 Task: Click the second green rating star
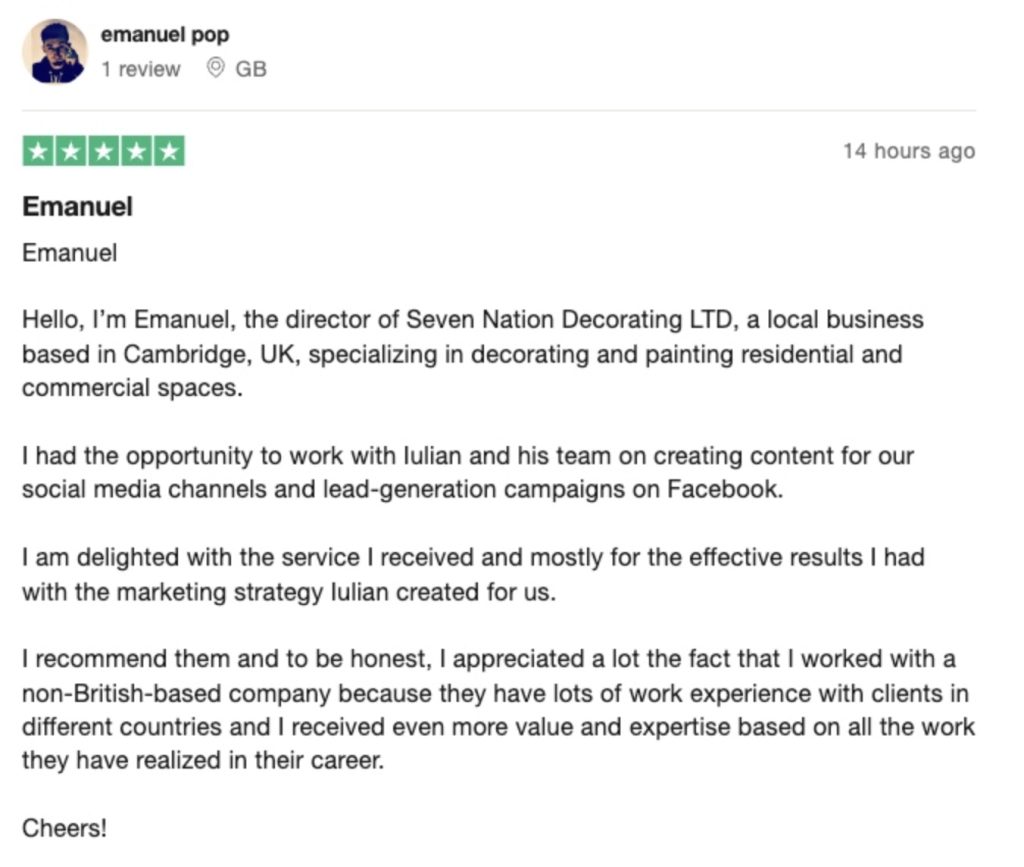(72, 152)
